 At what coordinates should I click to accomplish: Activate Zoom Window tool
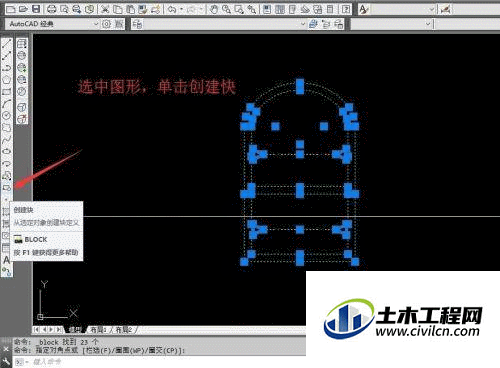coord(239,9)
